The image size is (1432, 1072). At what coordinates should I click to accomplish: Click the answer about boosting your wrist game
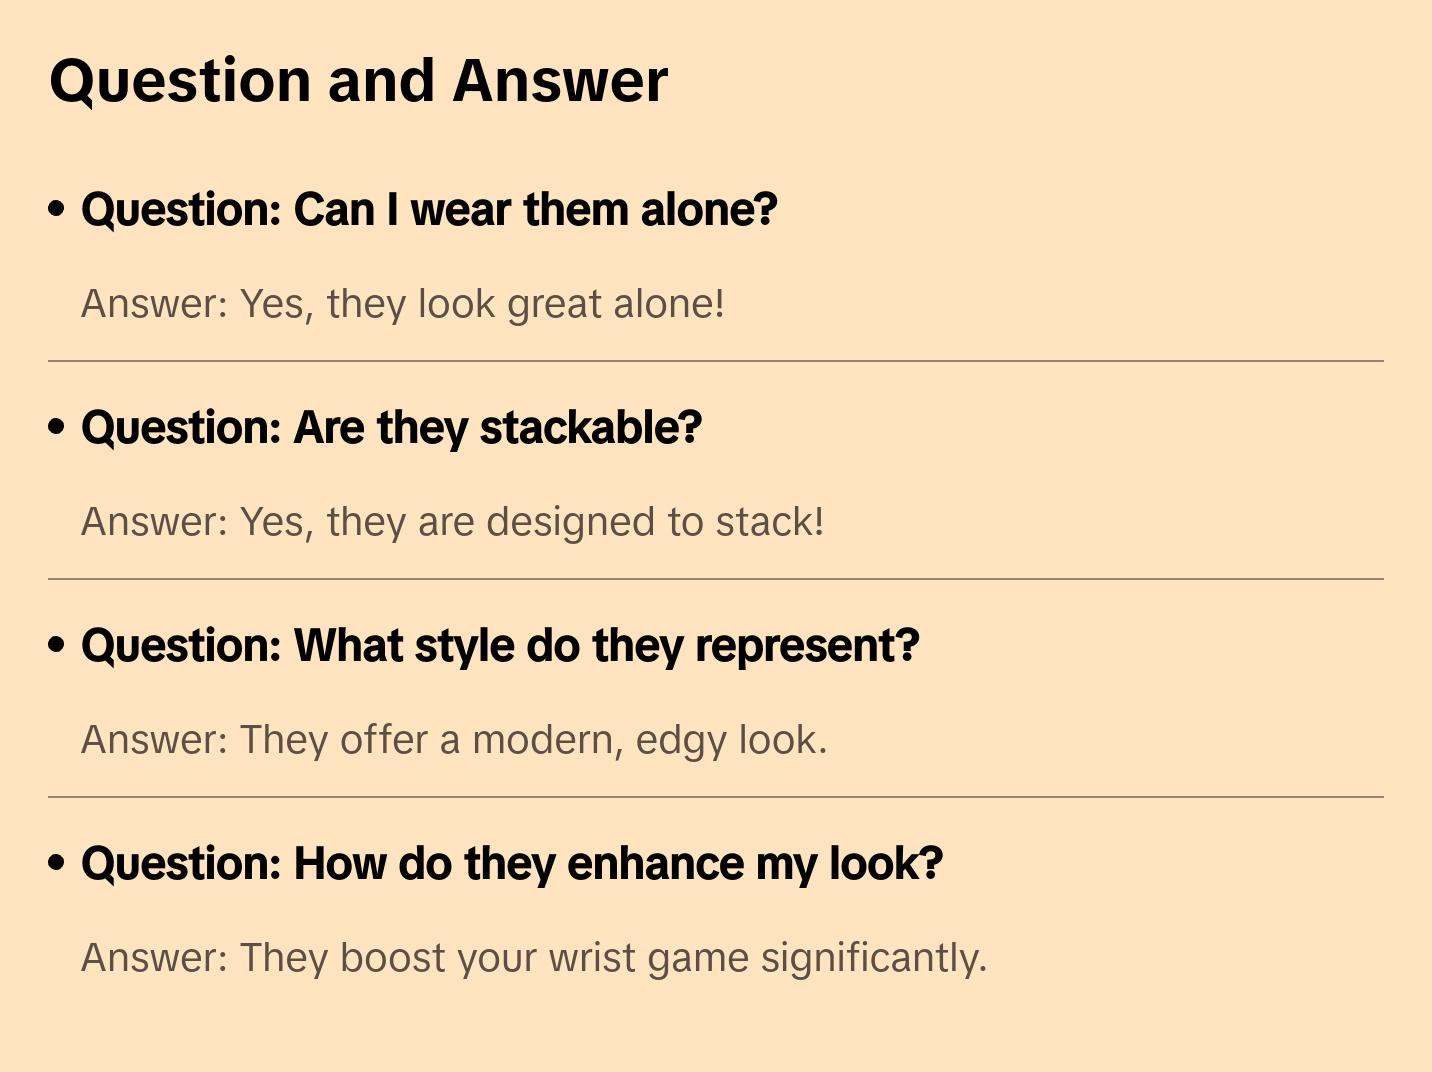point(534,958)
